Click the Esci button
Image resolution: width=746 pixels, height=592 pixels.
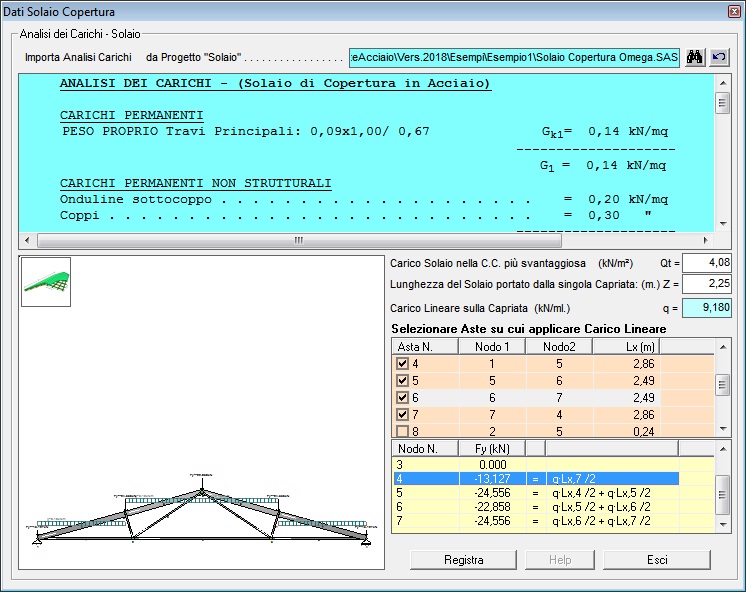(657, 560)
